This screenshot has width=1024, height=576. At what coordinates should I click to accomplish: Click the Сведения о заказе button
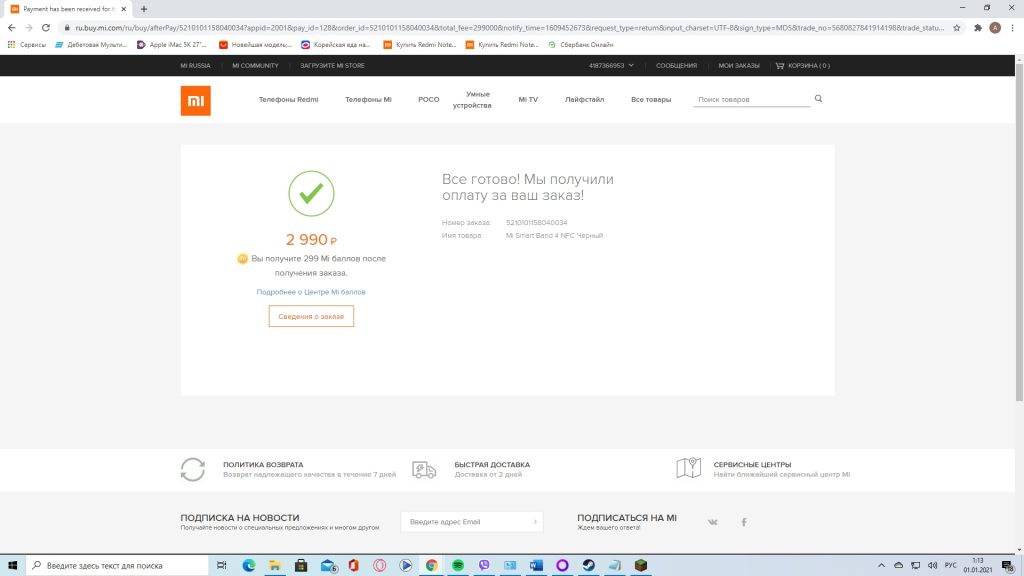[311, 316]
